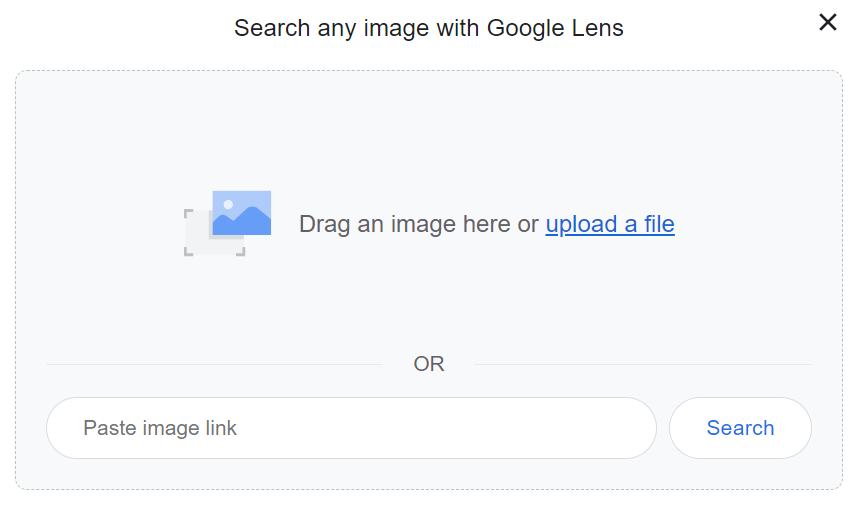
Task: Click the empty top area of the drop zone
Action: pyautogui.click(x=428, y=120)
